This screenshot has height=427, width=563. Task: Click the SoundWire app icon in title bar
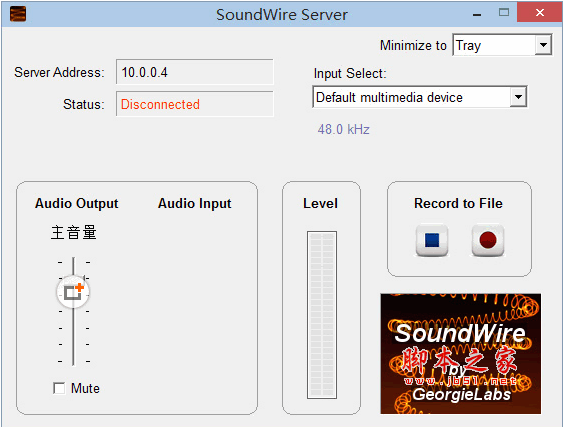[18, 14]
